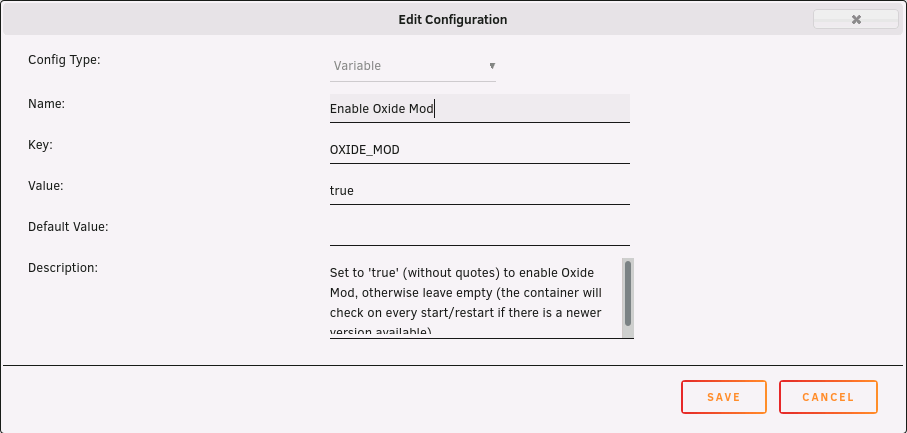
Task: Open the Config Type dropdown showing Variable
Action: point(412,66)
